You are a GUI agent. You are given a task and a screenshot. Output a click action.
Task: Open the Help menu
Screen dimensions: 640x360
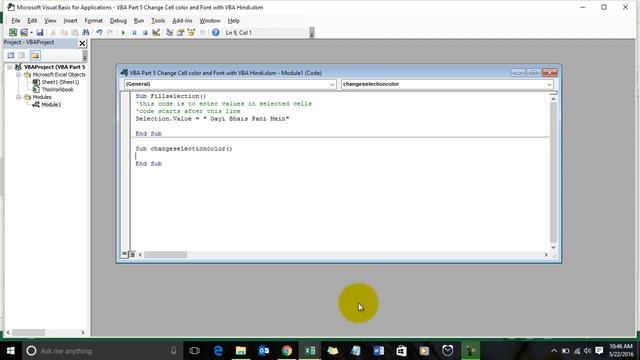click(233, 20)
